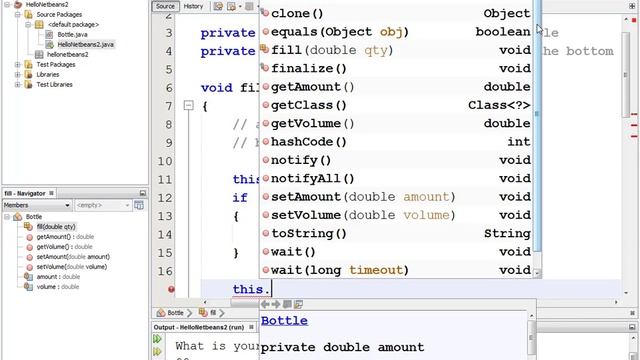Click the Bottle.java file icon
This screenshot has height=360, width=640.
pos(49,34)
